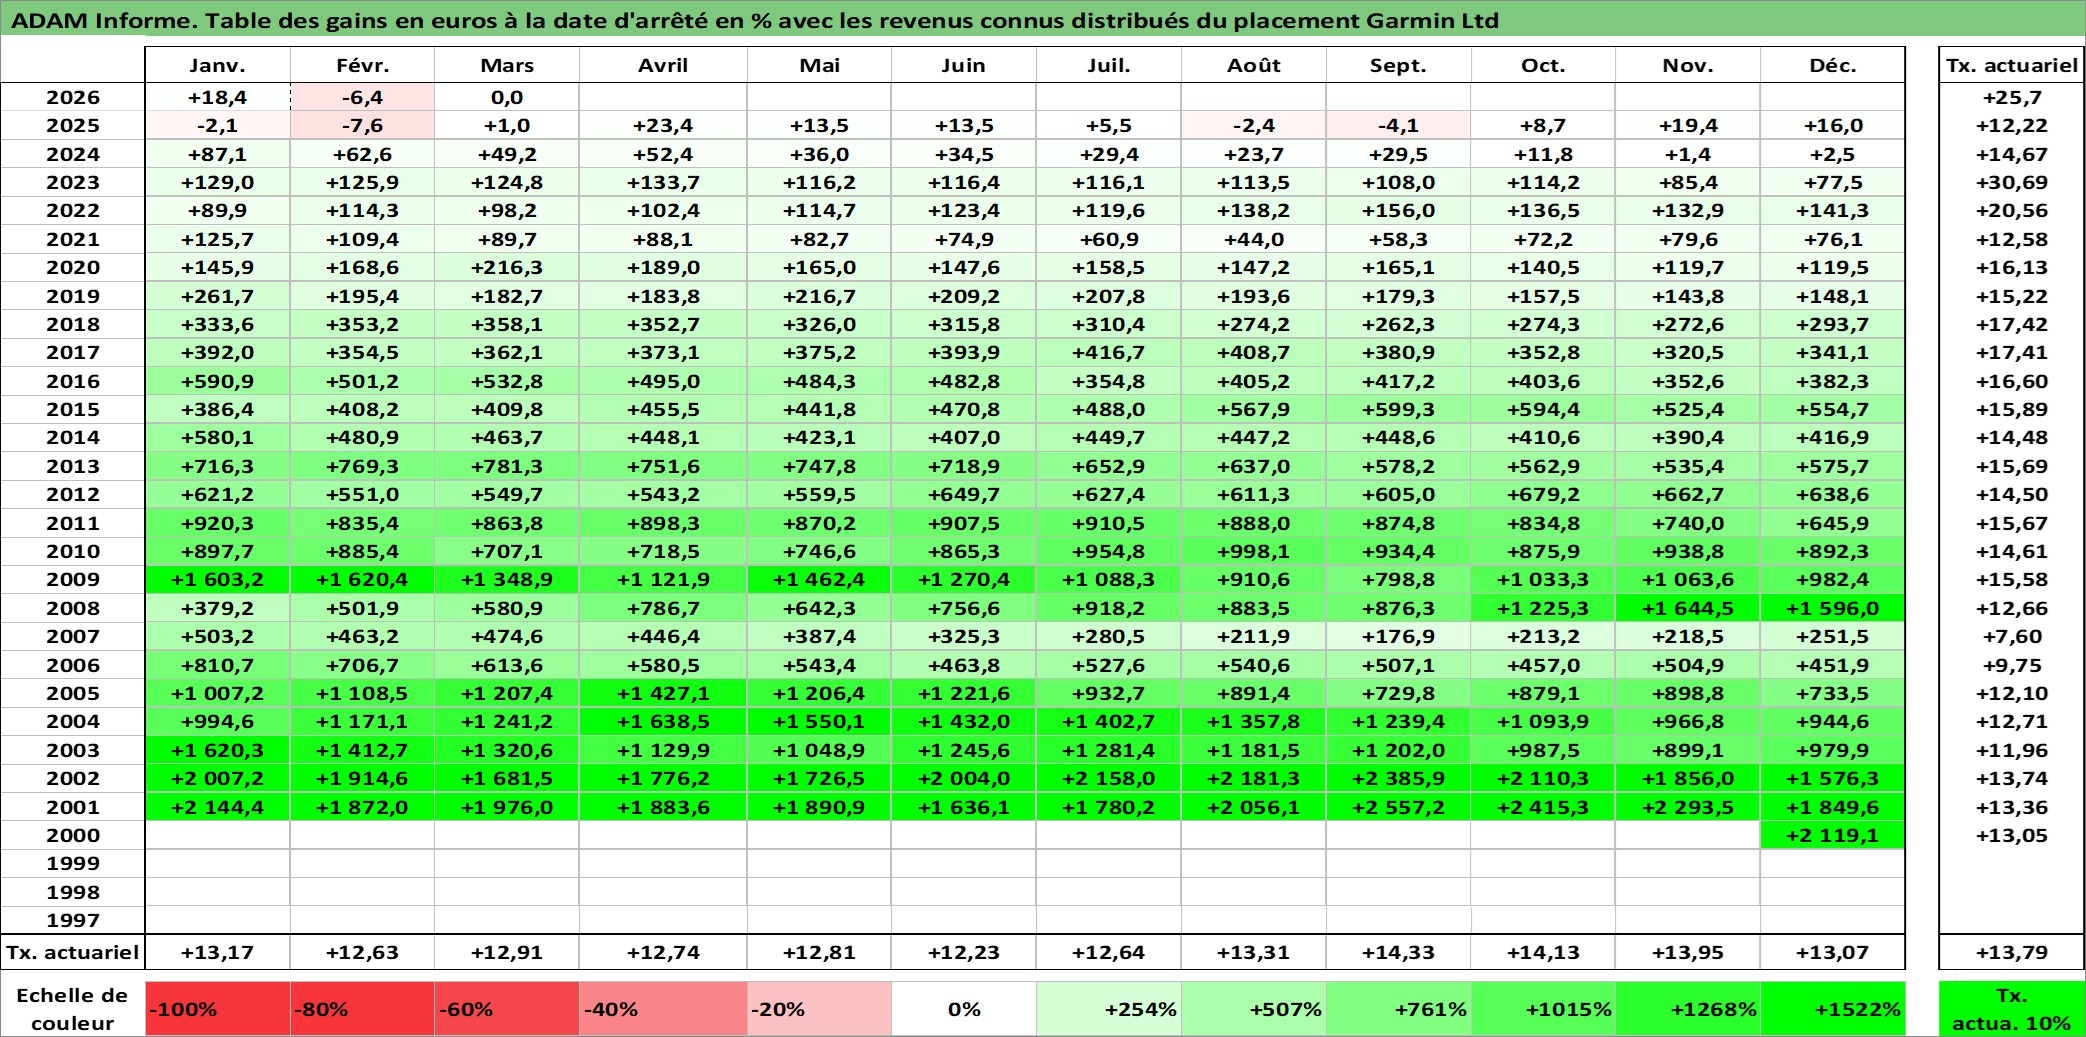Select the actuarial rate +7,60
This screenshot has width=2086, height=1037.
2012,636
